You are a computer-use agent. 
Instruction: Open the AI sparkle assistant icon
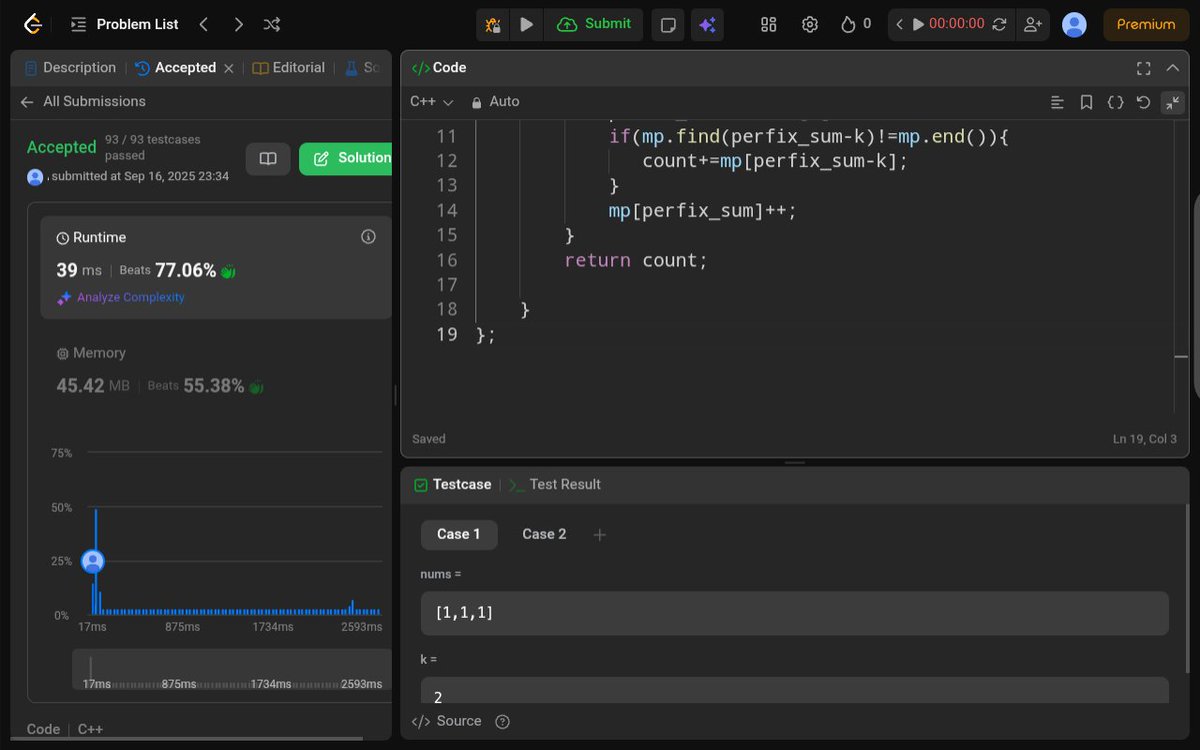[x=707, y=24]
